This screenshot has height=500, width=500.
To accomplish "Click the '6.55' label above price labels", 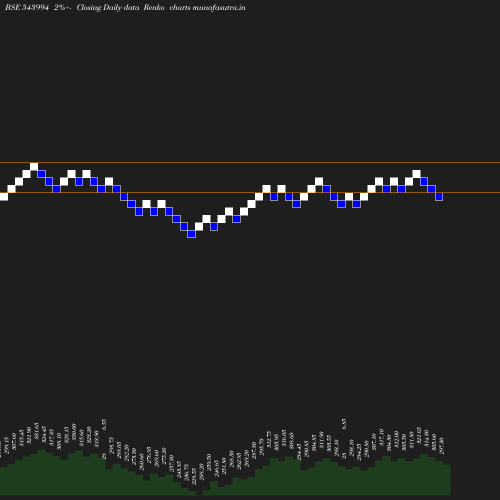I will 104,425.
